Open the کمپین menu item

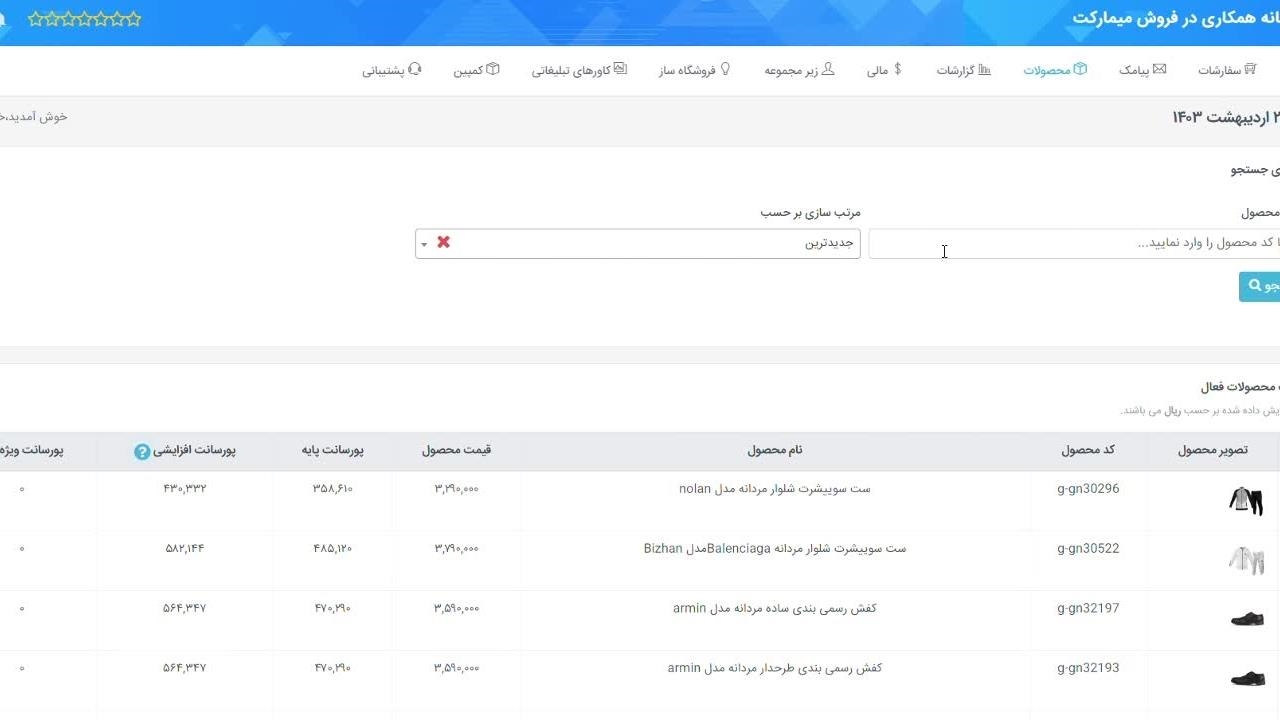(x=476, y=71)
